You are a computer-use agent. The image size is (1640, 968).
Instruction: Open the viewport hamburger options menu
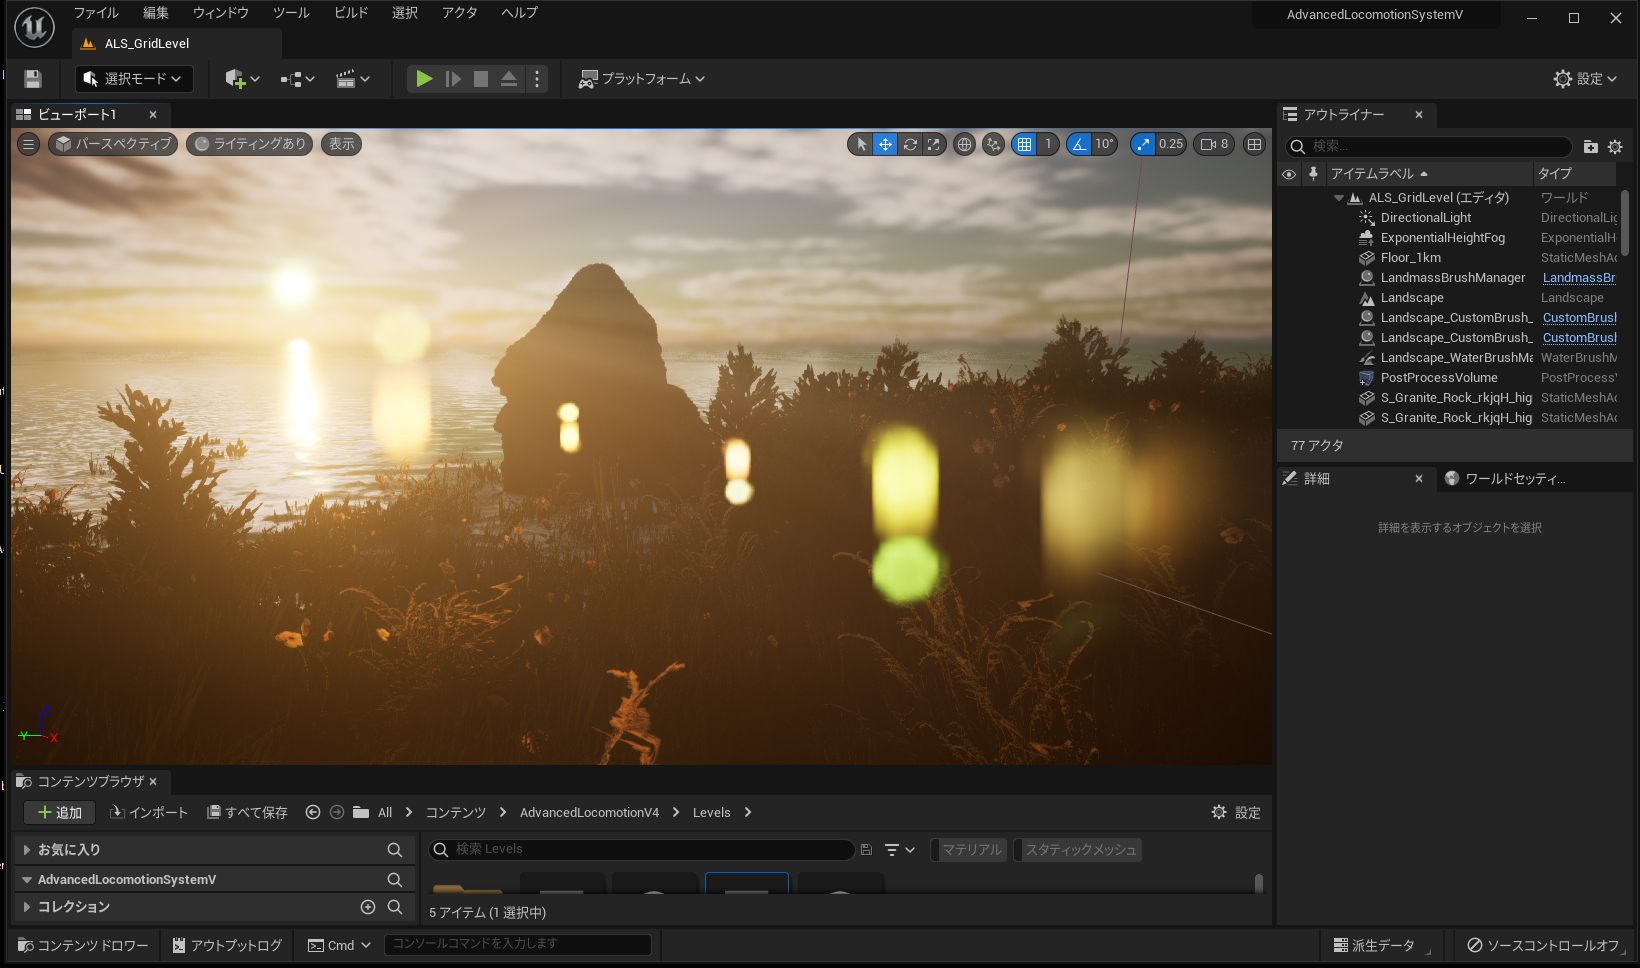(x=29, y=144)
